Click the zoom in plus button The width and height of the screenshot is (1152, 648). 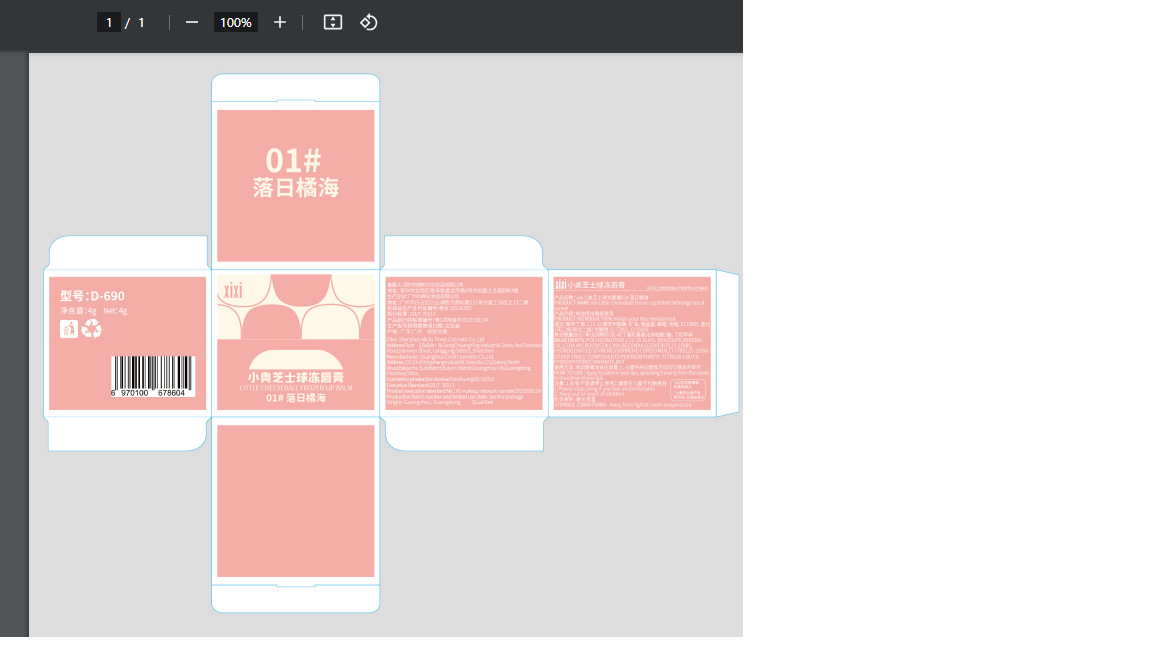coord(280,22)
